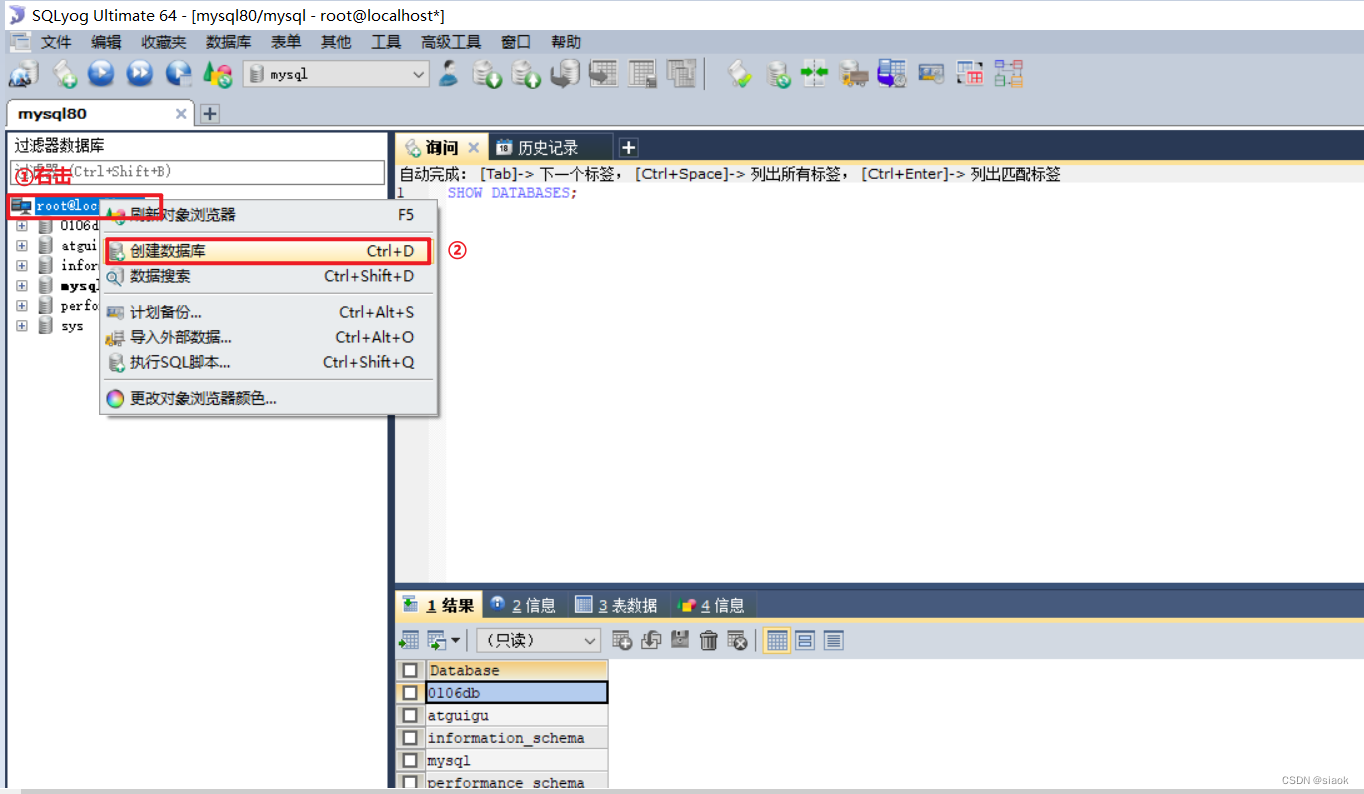This screenshot has height=794, width=1364.
Task: Click the insert new row icon
Action: point(622,640)
